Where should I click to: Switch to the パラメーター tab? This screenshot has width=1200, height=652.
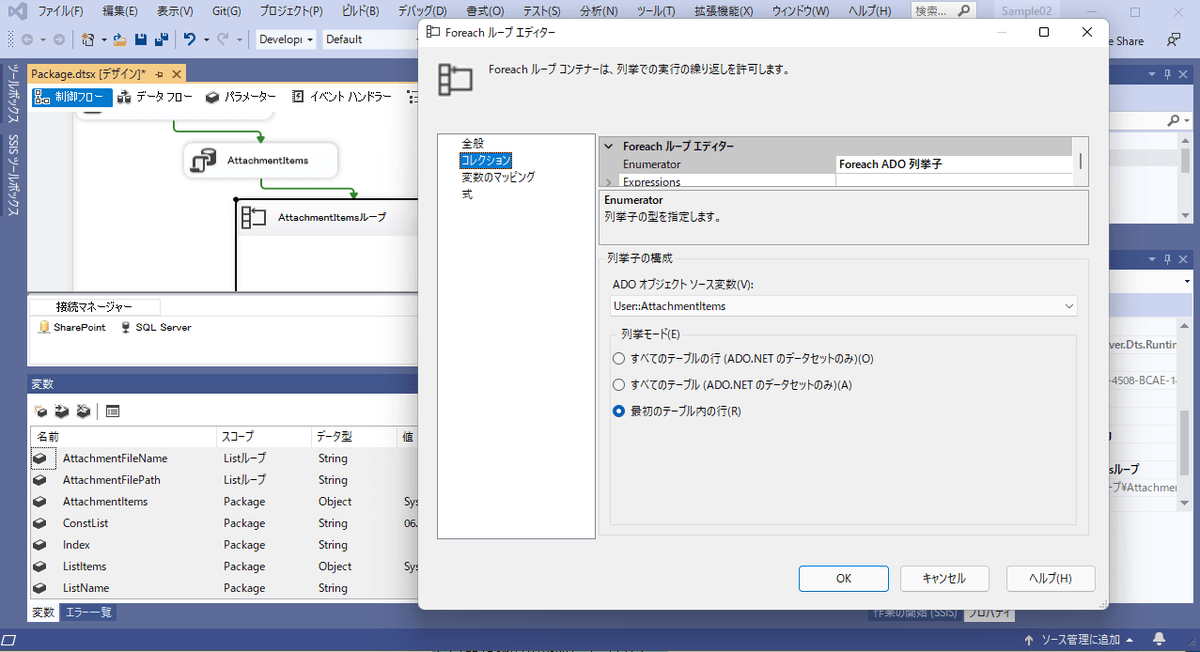[241, 97]
